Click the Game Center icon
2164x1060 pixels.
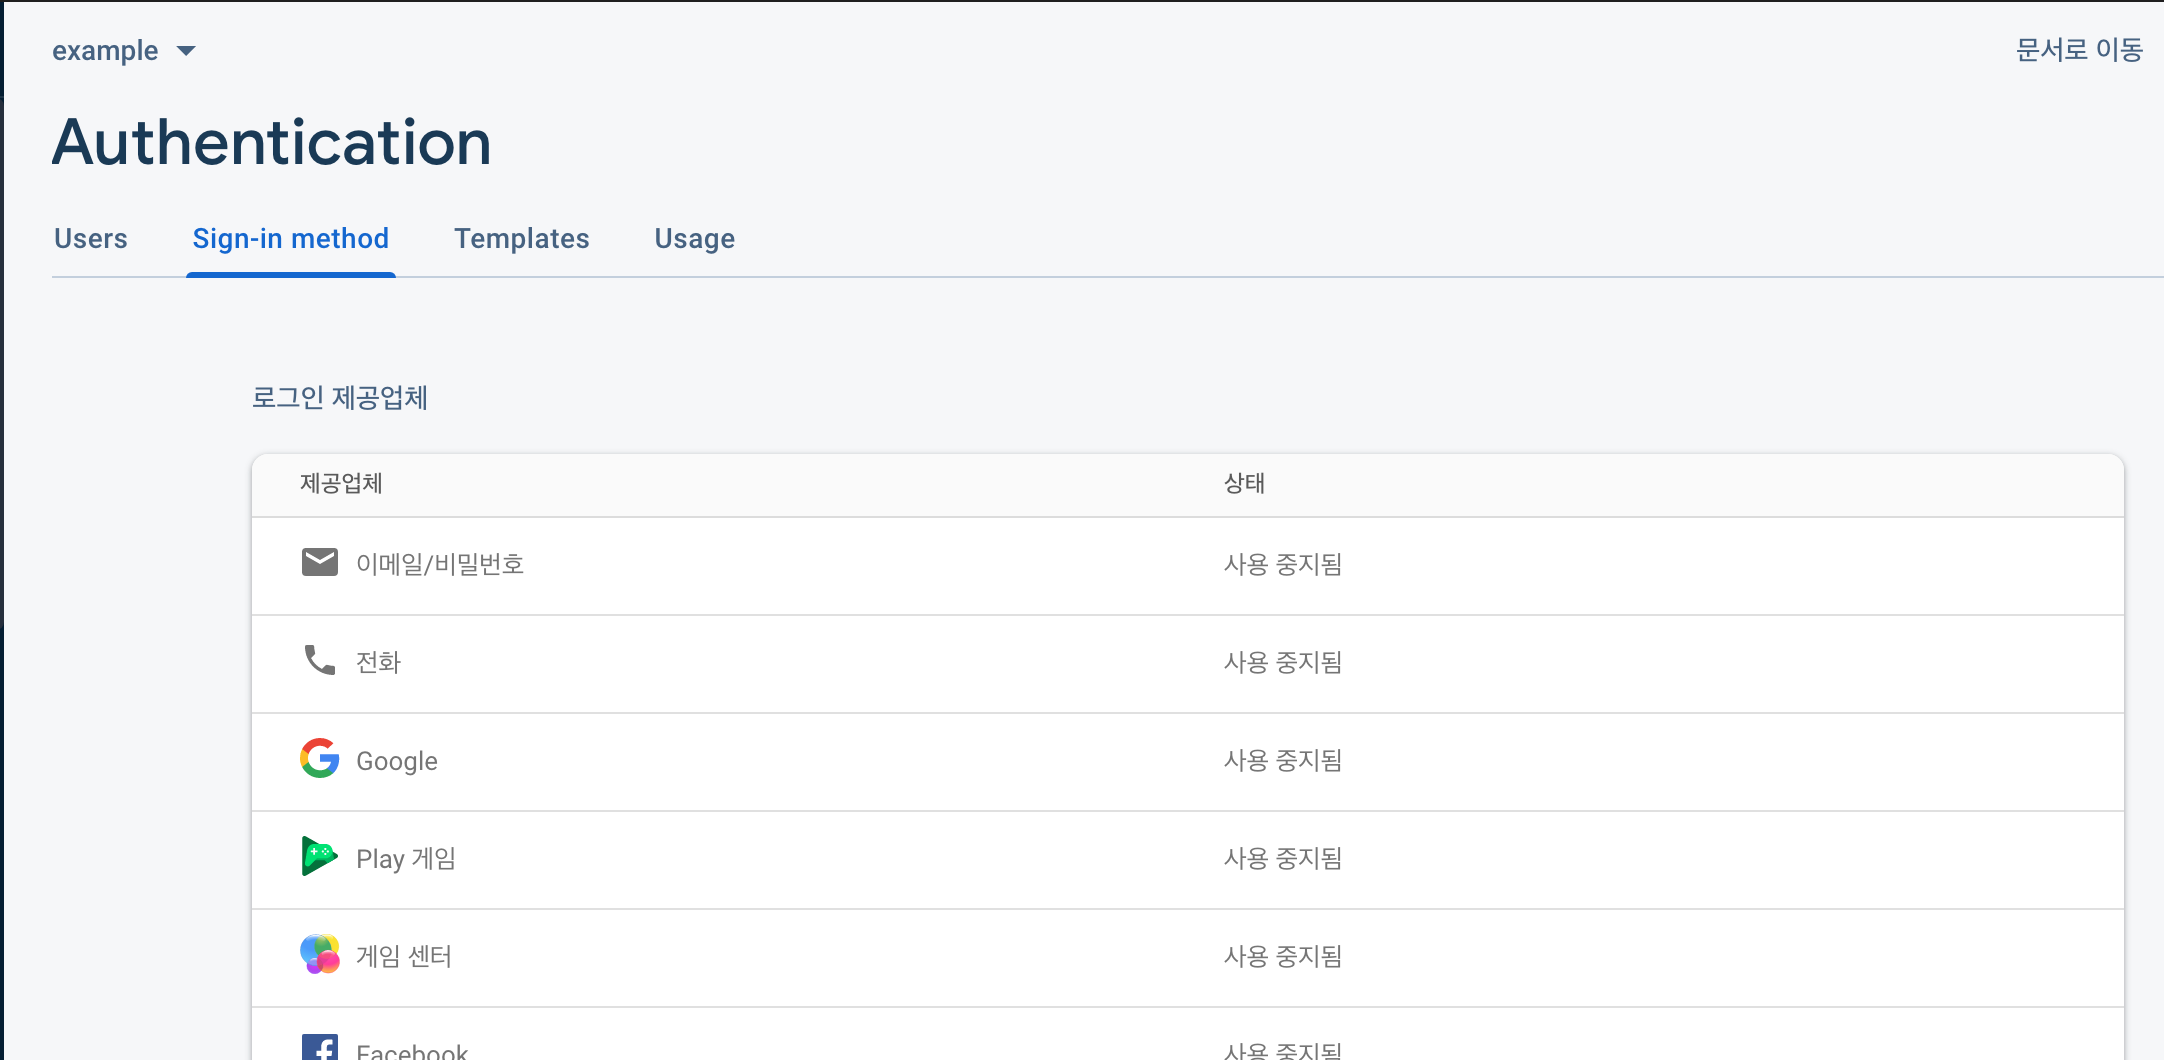tap(320, 954)
